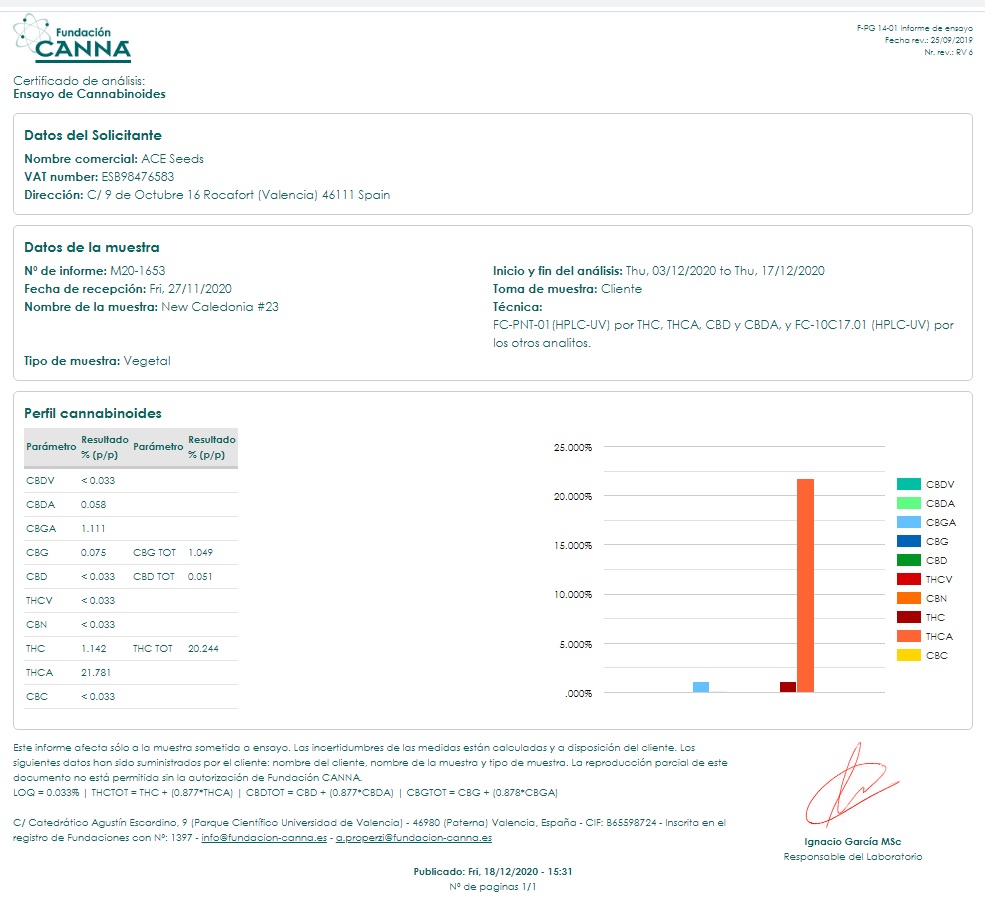985x913 pixels.
Task: Click the THCA result row 21.781
Action: point(131,672)
